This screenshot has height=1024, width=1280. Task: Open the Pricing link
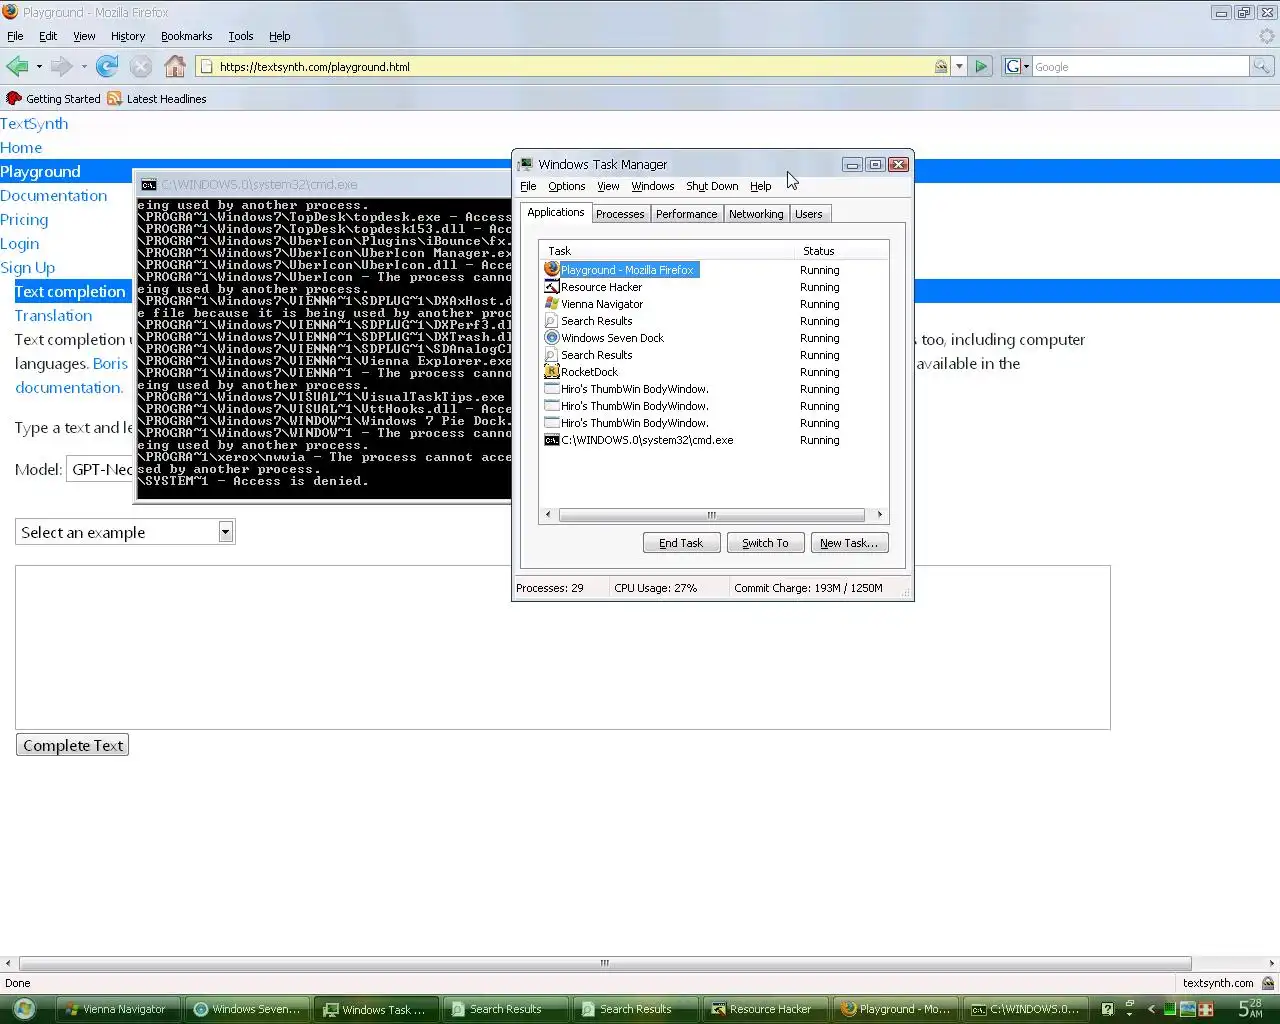(24, 220)
